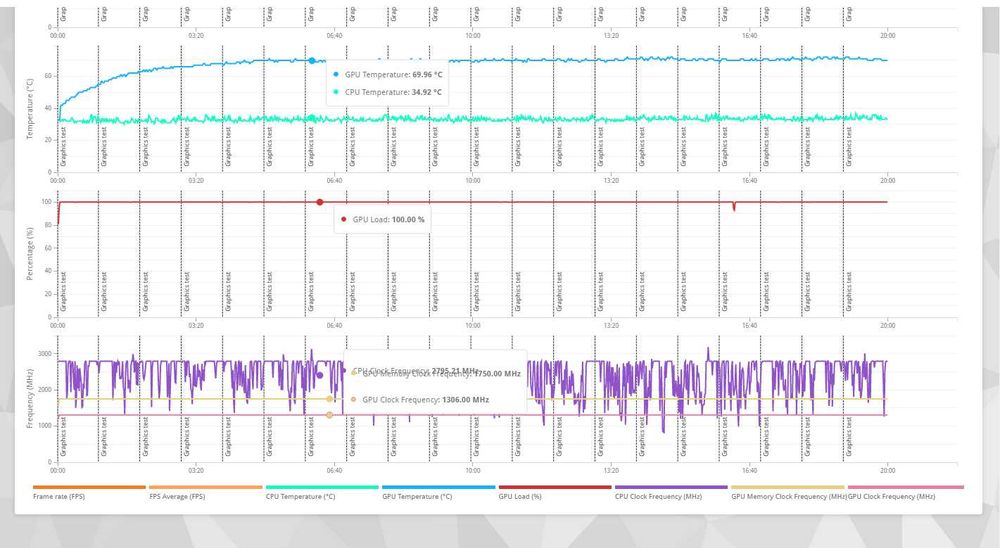Select the highlighted red GPU Load data point
1000x548 pixels.
(x=320, y=202)
